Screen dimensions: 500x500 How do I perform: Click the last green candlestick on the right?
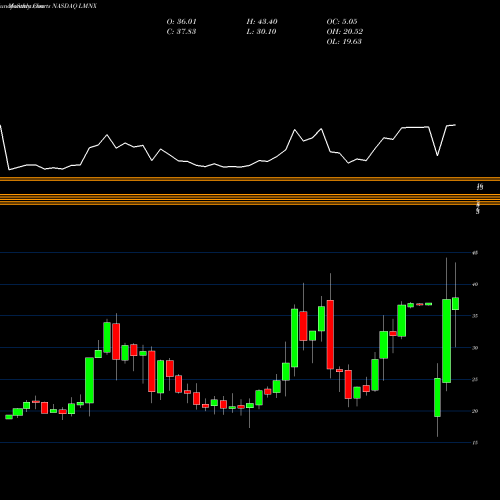click(x=455, y=304)
